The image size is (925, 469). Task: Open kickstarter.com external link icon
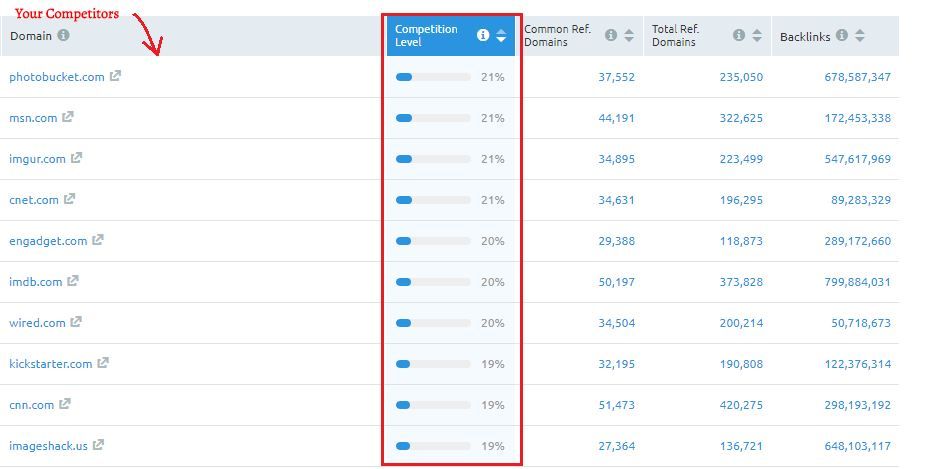pyautogui.click(x=103, y=363)
